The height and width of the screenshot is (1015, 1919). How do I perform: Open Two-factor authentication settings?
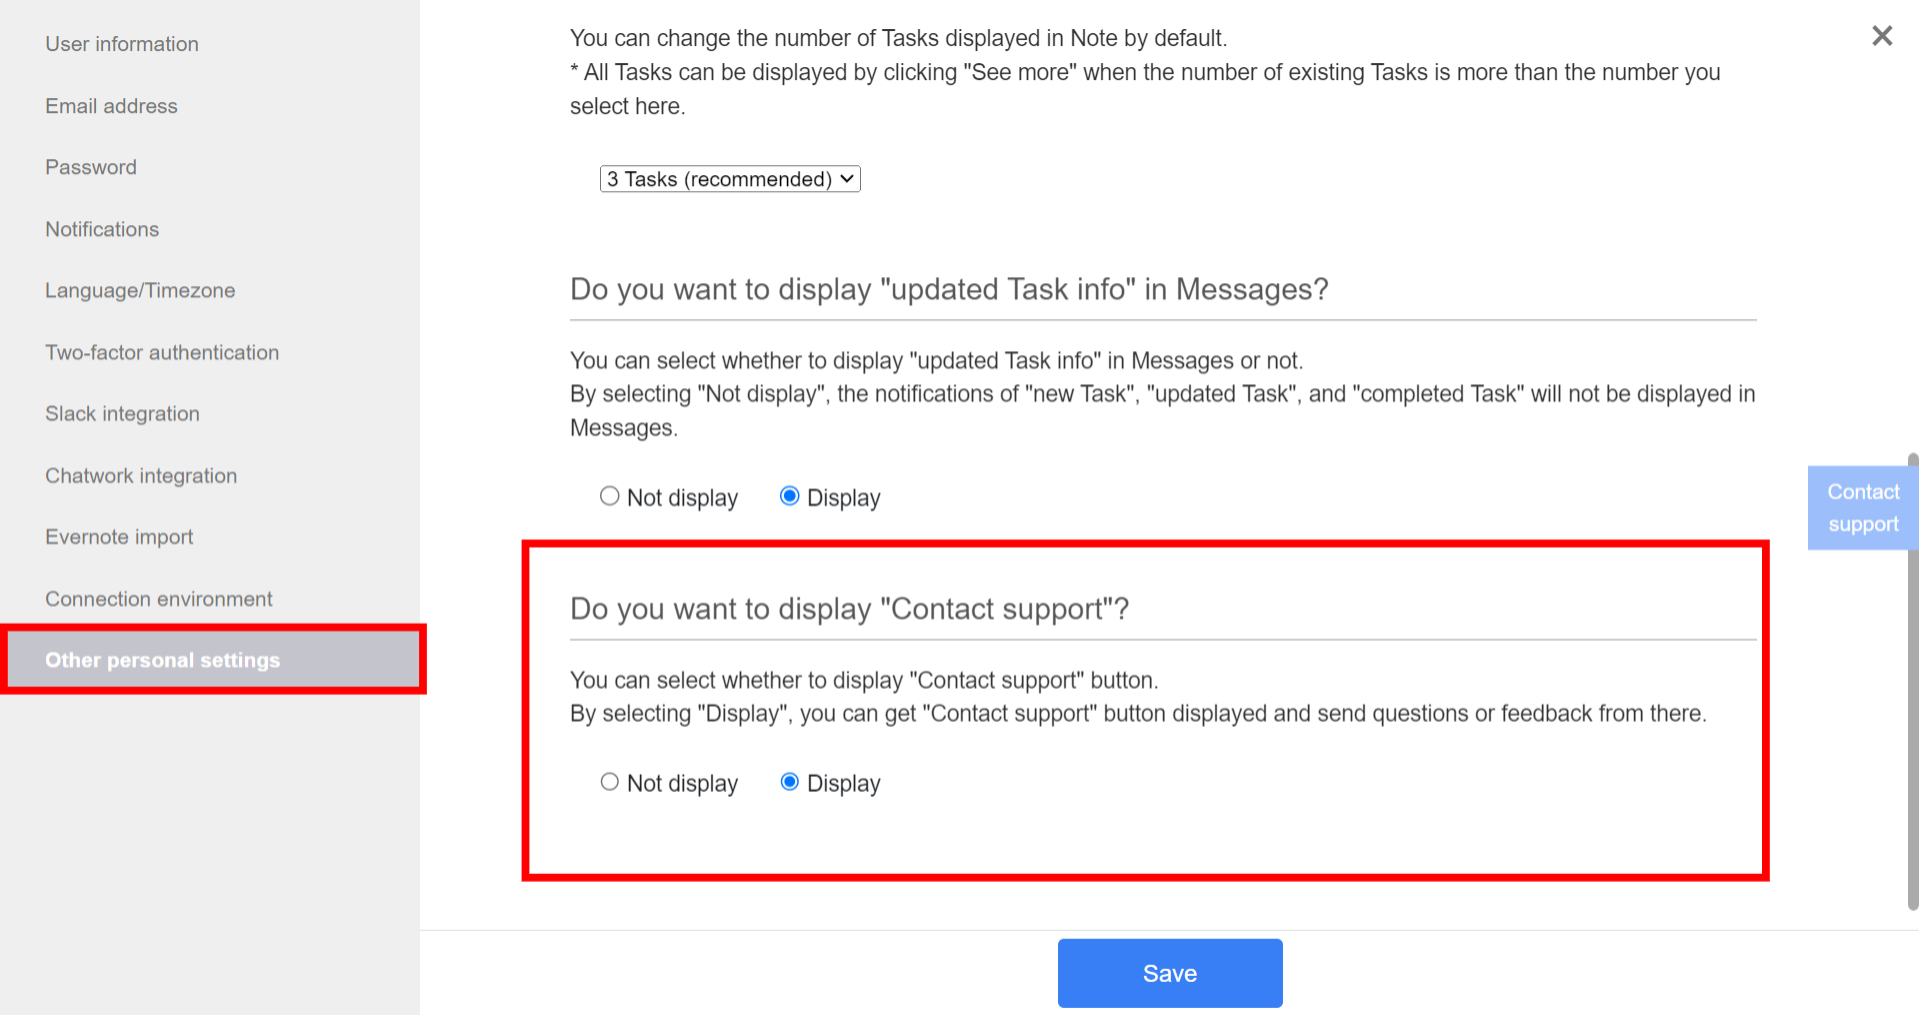(x=161, y=352)
